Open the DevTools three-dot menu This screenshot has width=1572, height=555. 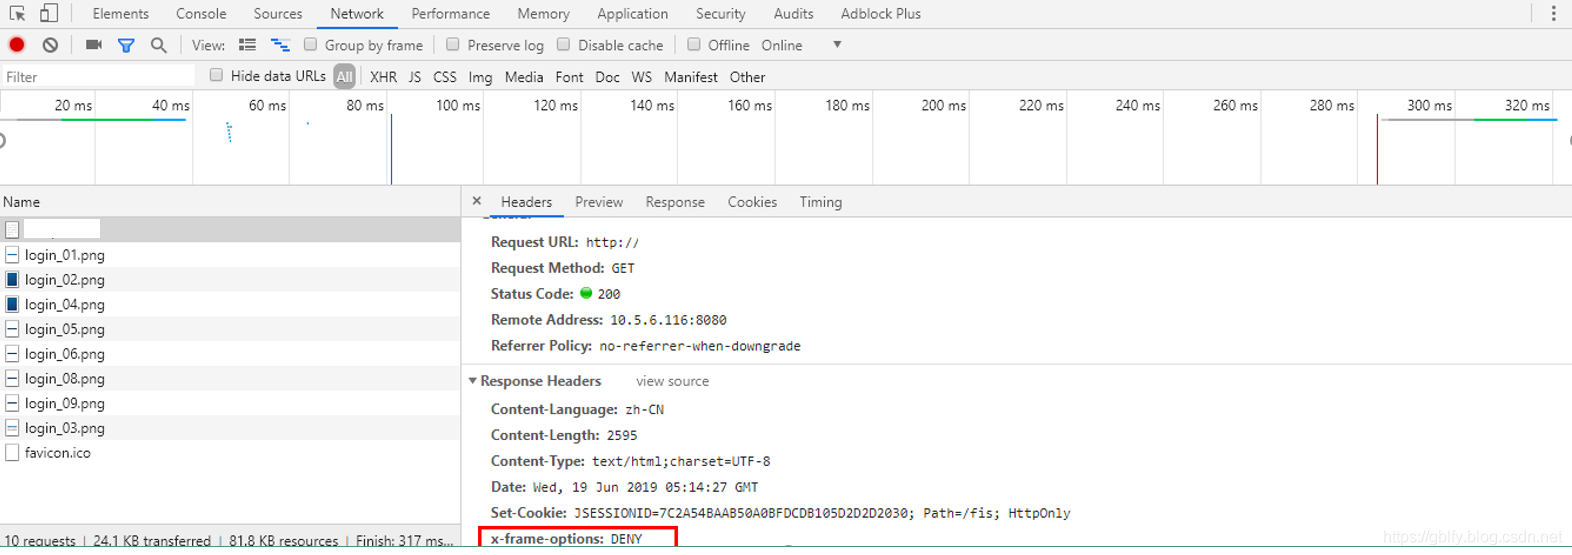tap(1553, 13)
